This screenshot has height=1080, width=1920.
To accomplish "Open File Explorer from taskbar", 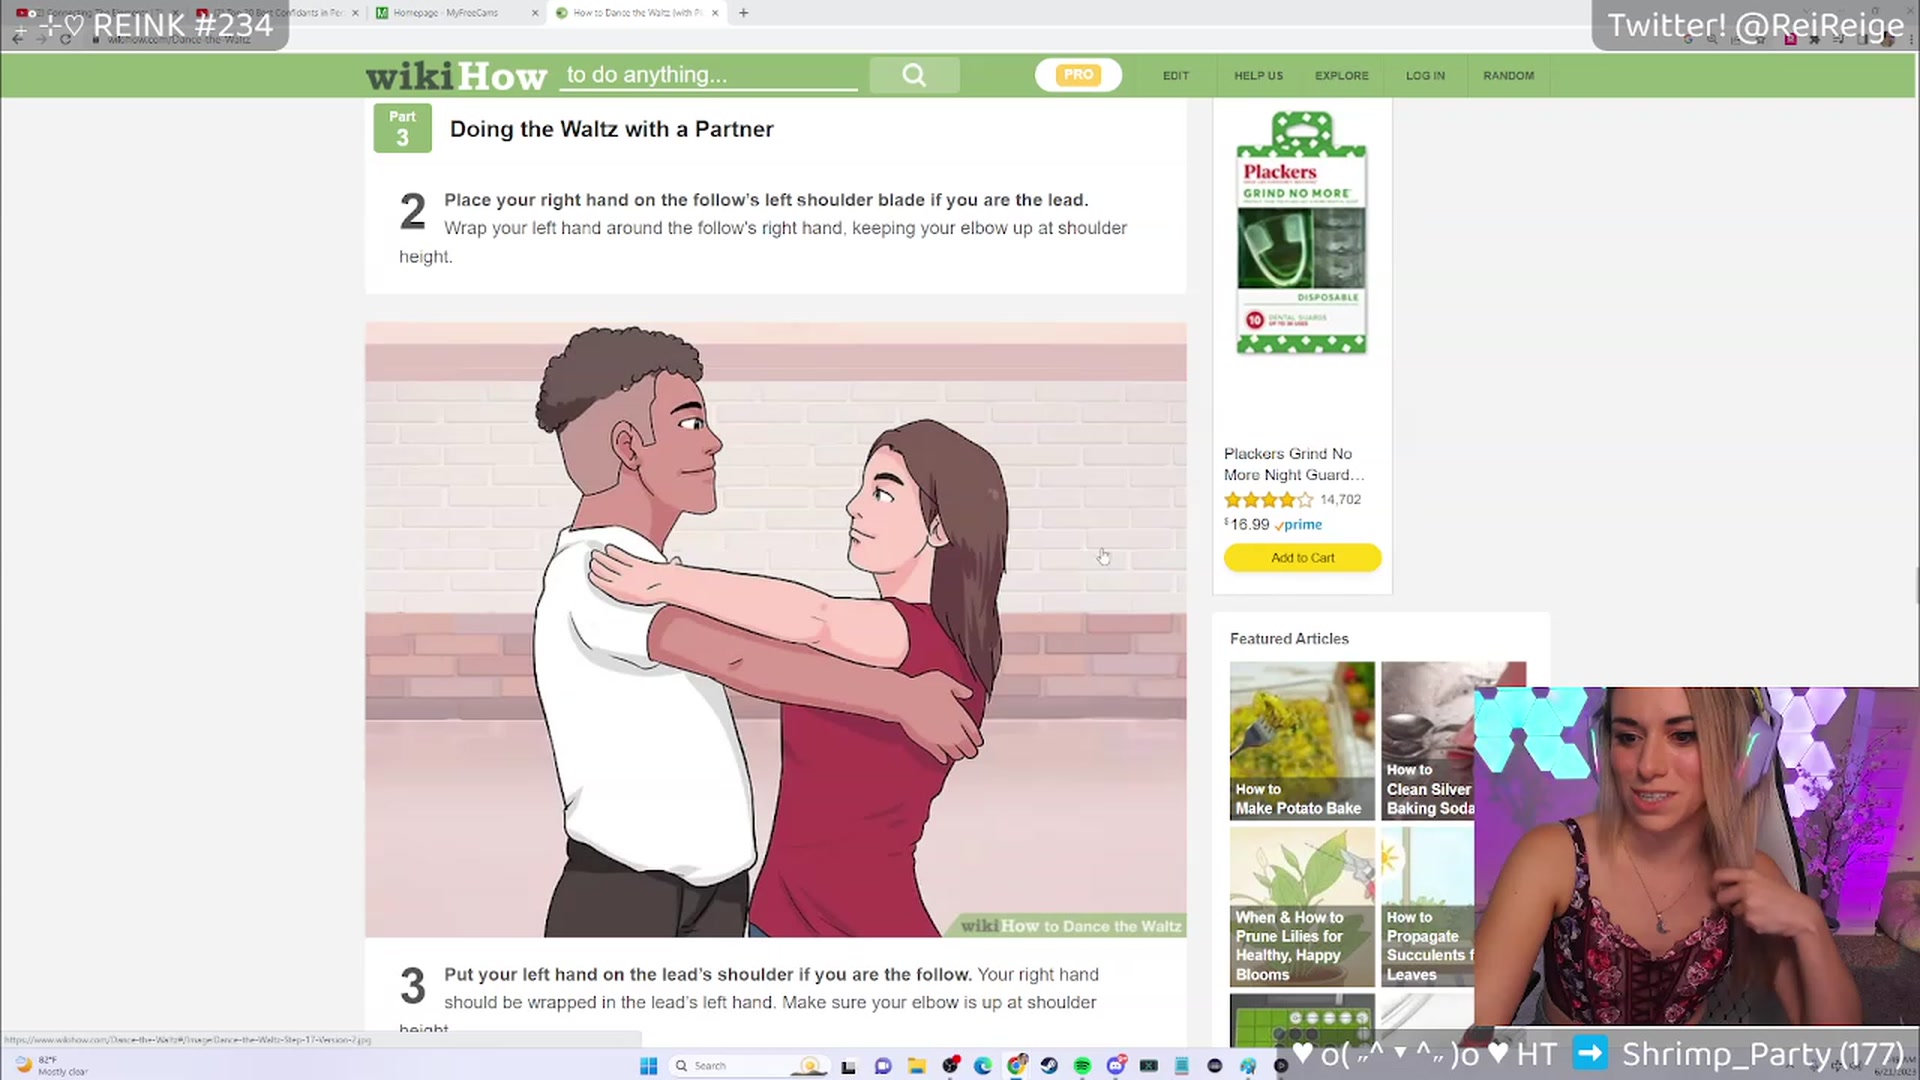I will tap(916, 1066).
